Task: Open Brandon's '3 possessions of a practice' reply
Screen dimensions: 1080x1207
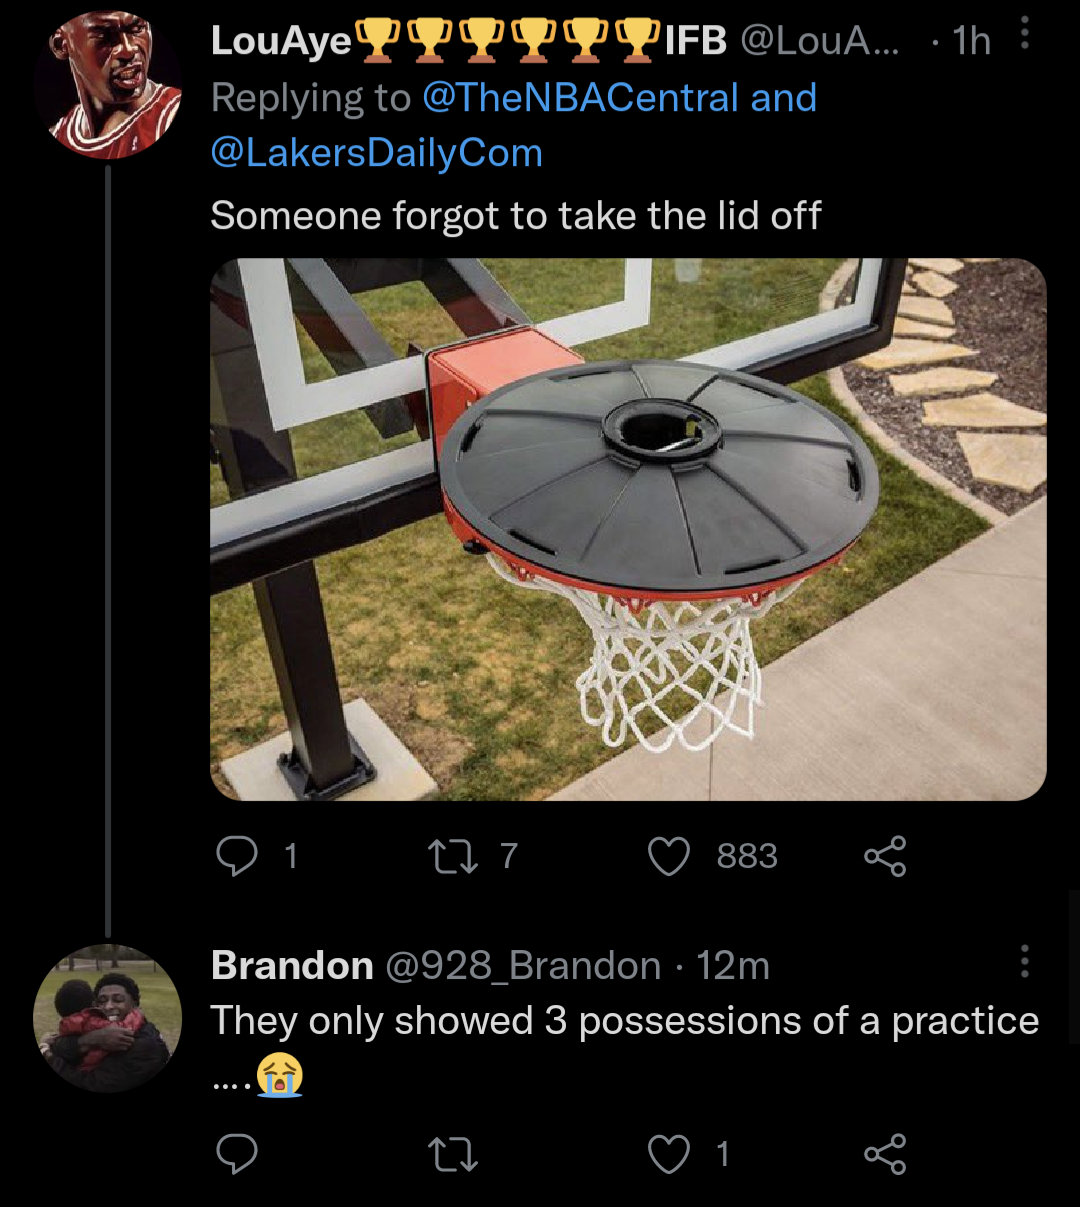Action: [624, 1021]
